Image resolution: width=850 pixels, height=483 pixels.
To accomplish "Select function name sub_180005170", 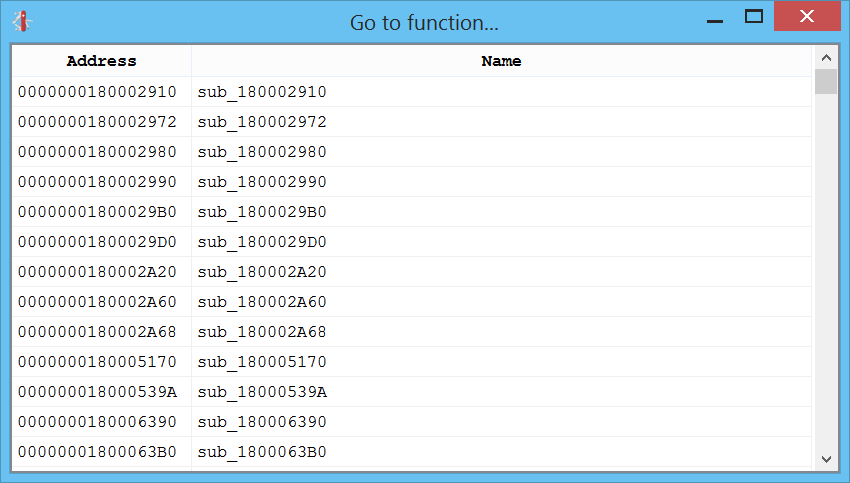I will point(262,362).
